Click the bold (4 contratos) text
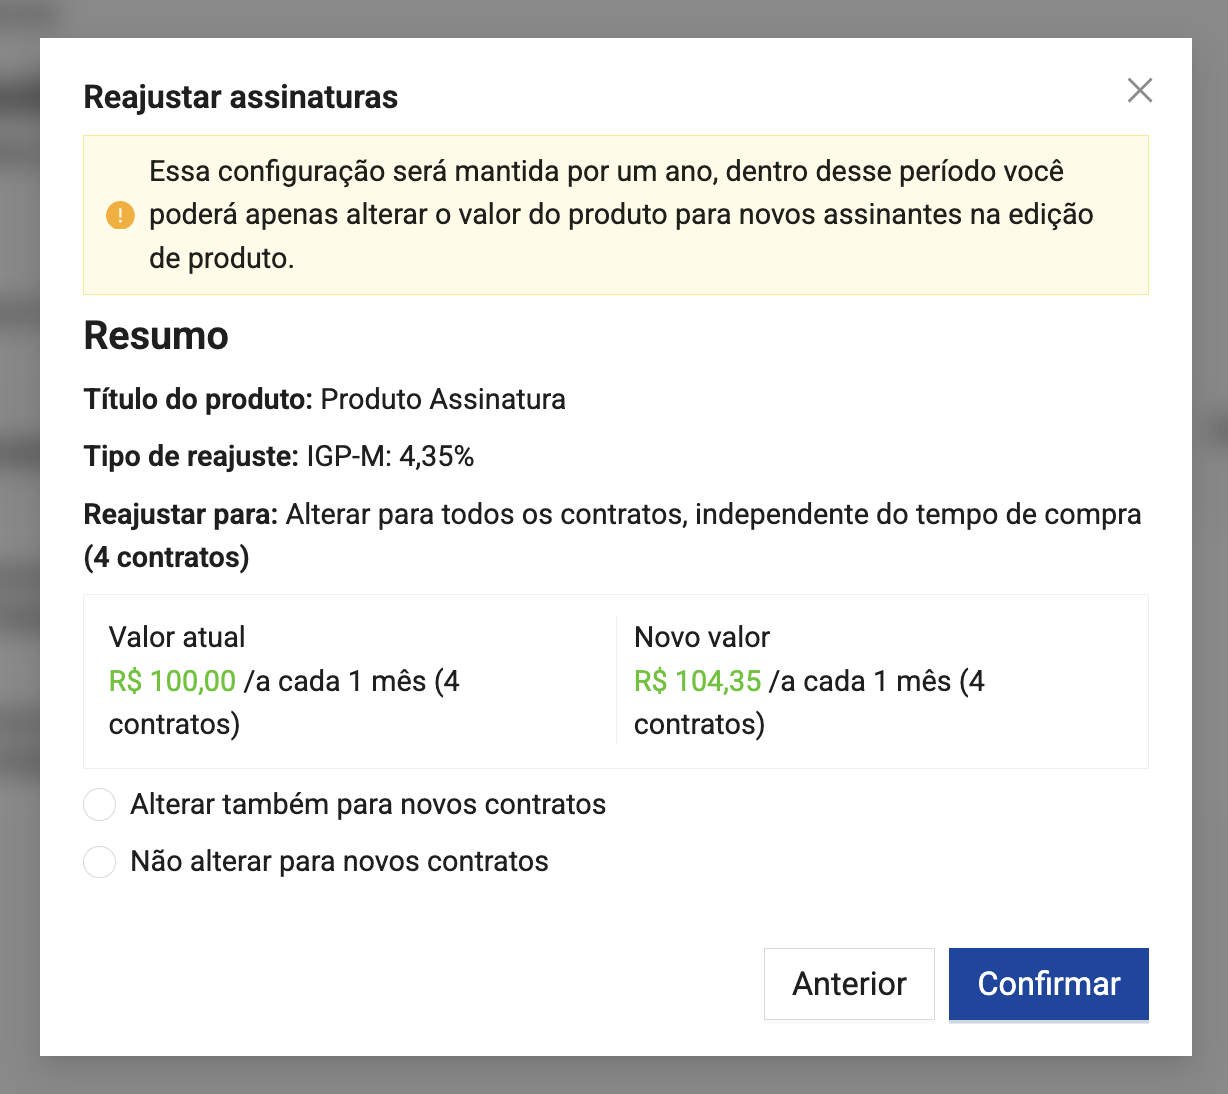Screen dimensions: 1228x1094 166,557
